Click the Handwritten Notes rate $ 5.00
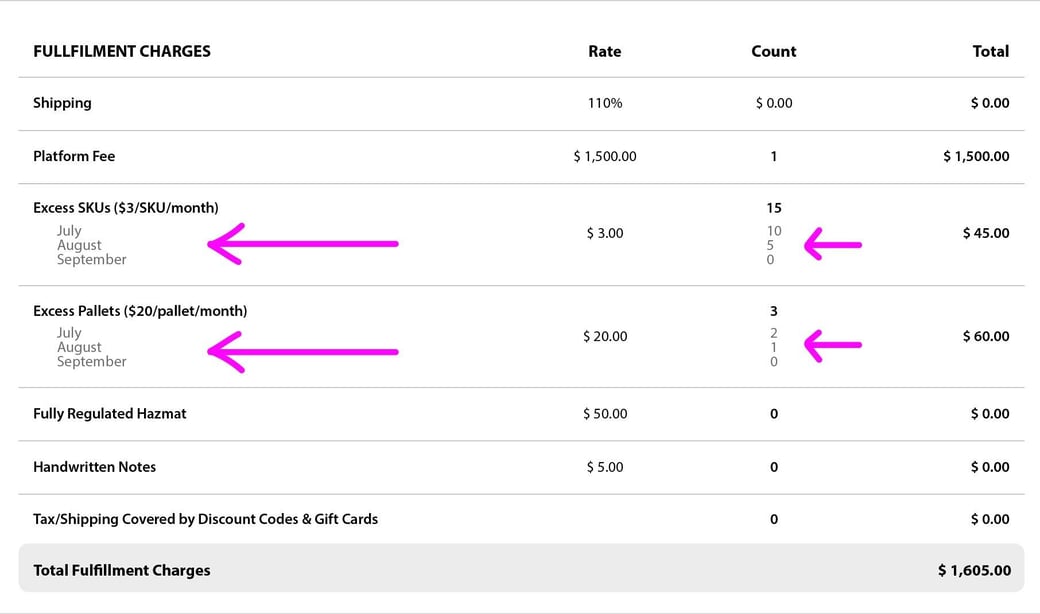Screen dimensions: 1040x614 [605, 467]
